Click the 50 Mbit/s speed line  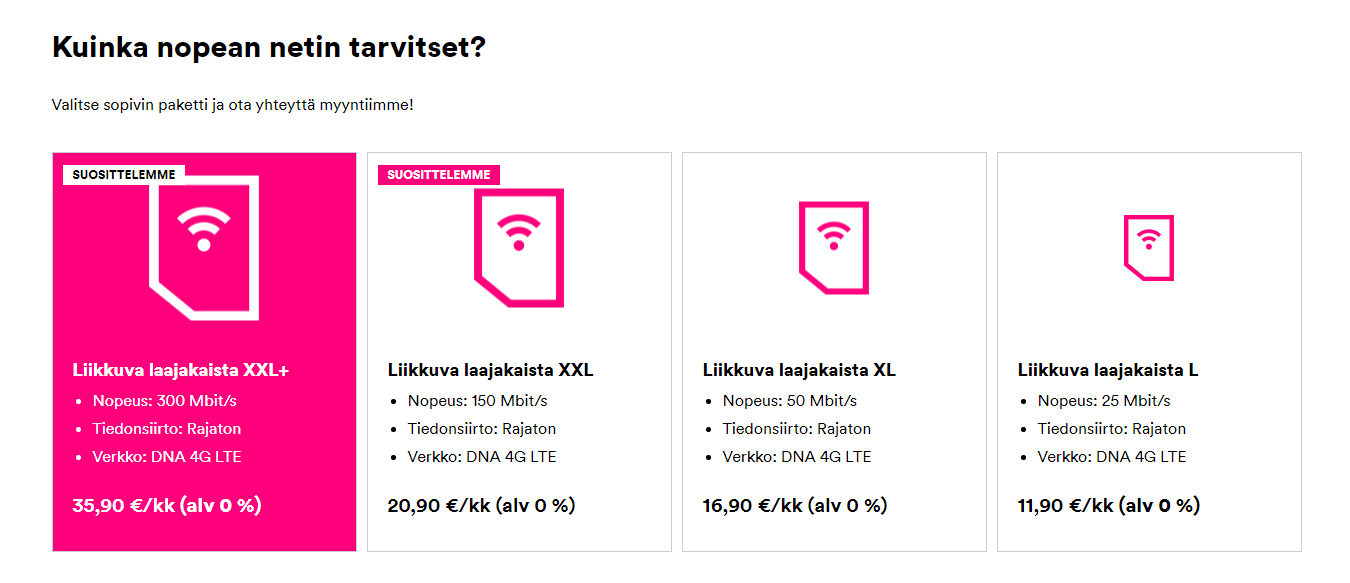click(789, 401)
